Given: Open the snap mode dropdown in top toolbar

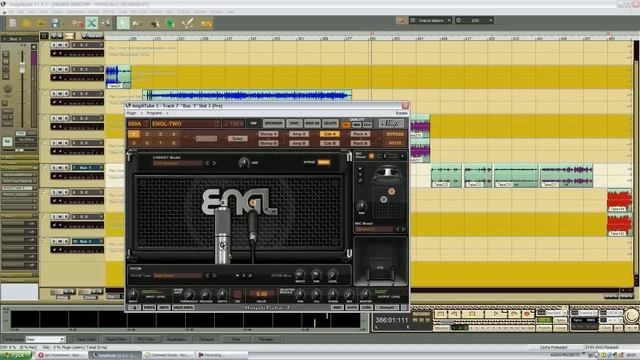Looking at the screenshot, I should [x=430, y=20].
